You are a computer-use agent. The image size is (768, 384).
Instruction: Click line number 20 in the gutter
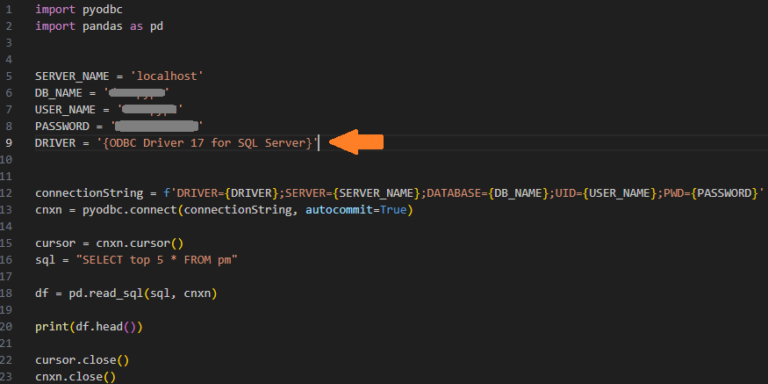click(6, 326)
